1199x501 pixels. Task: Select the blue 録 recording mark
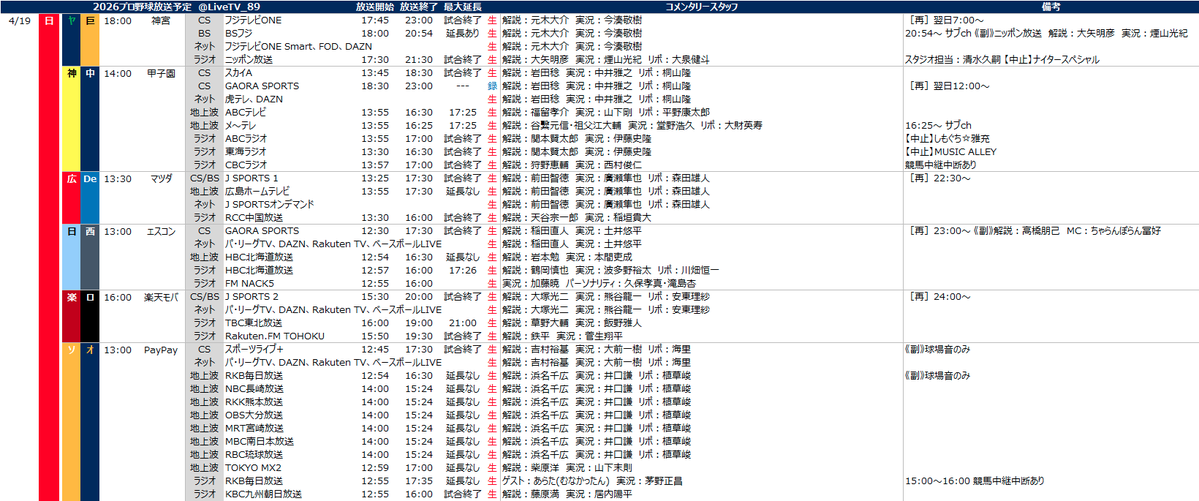pos(492,86)
